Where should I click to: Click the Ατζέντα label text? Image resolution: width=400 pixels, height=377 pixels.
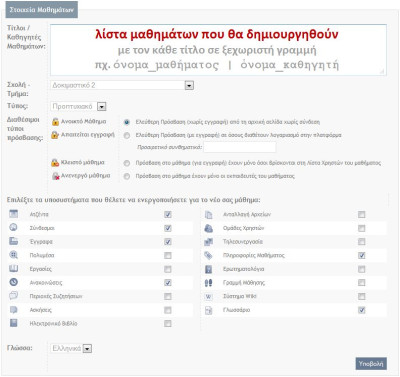coord(39,214)
